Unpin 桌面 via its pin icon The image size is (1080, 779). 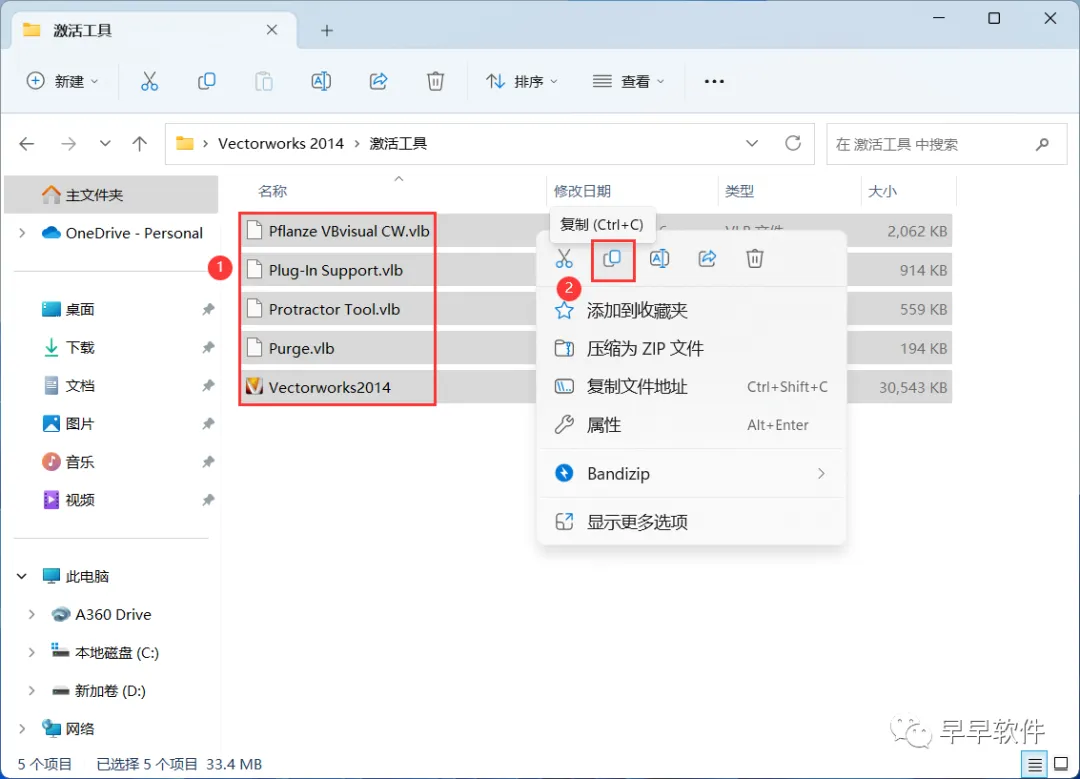click(208, 309)
